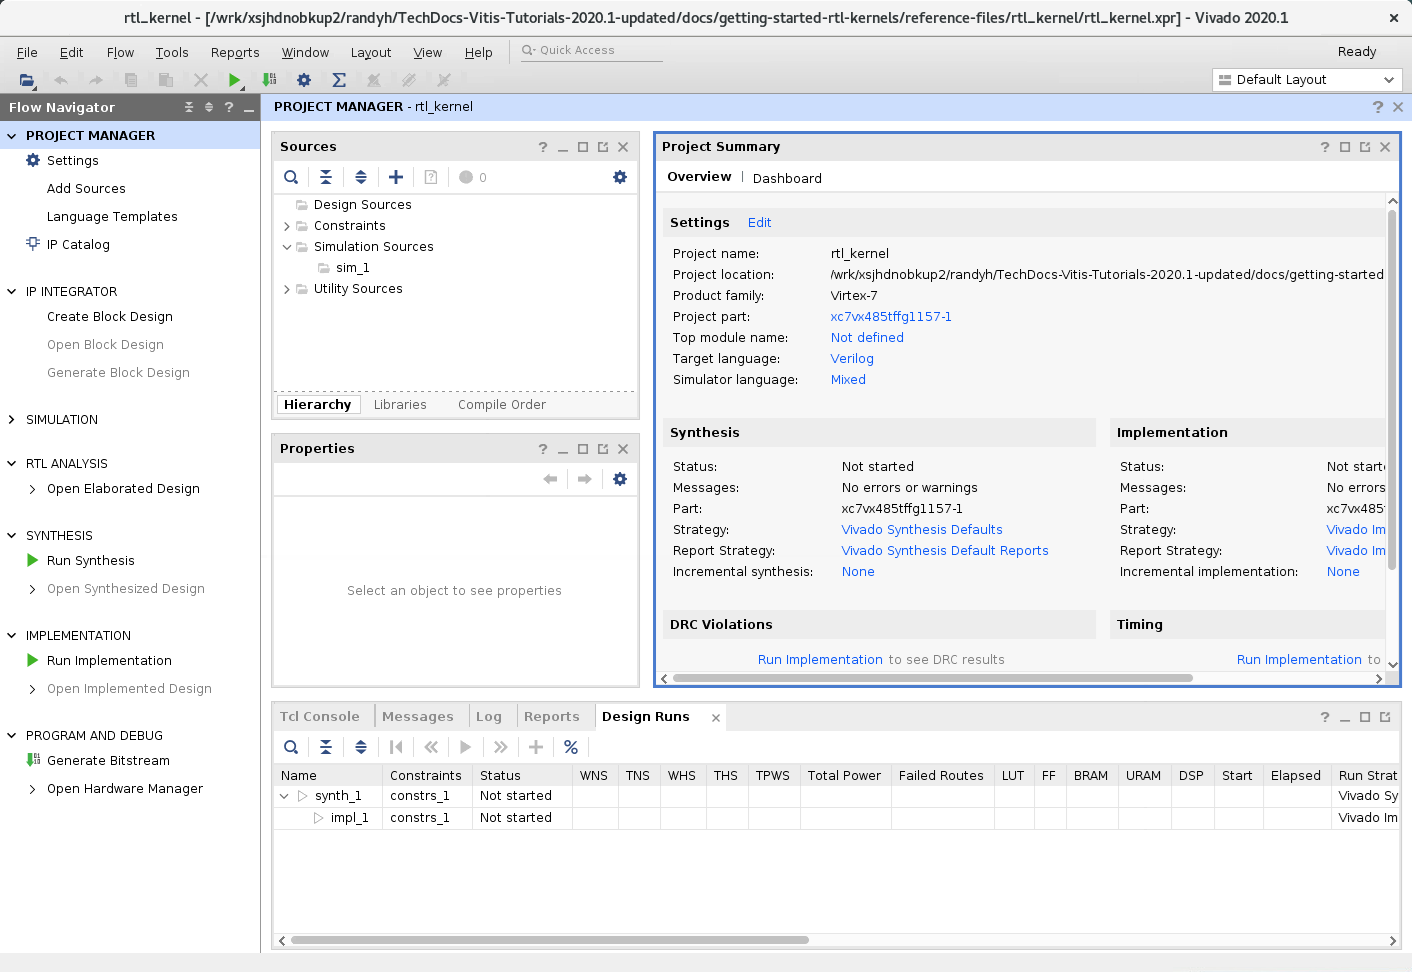Image resolution: width=1412 pixels, height=972 pixels.
Task: Maximize the Sources panel
Action: (583, 147)
